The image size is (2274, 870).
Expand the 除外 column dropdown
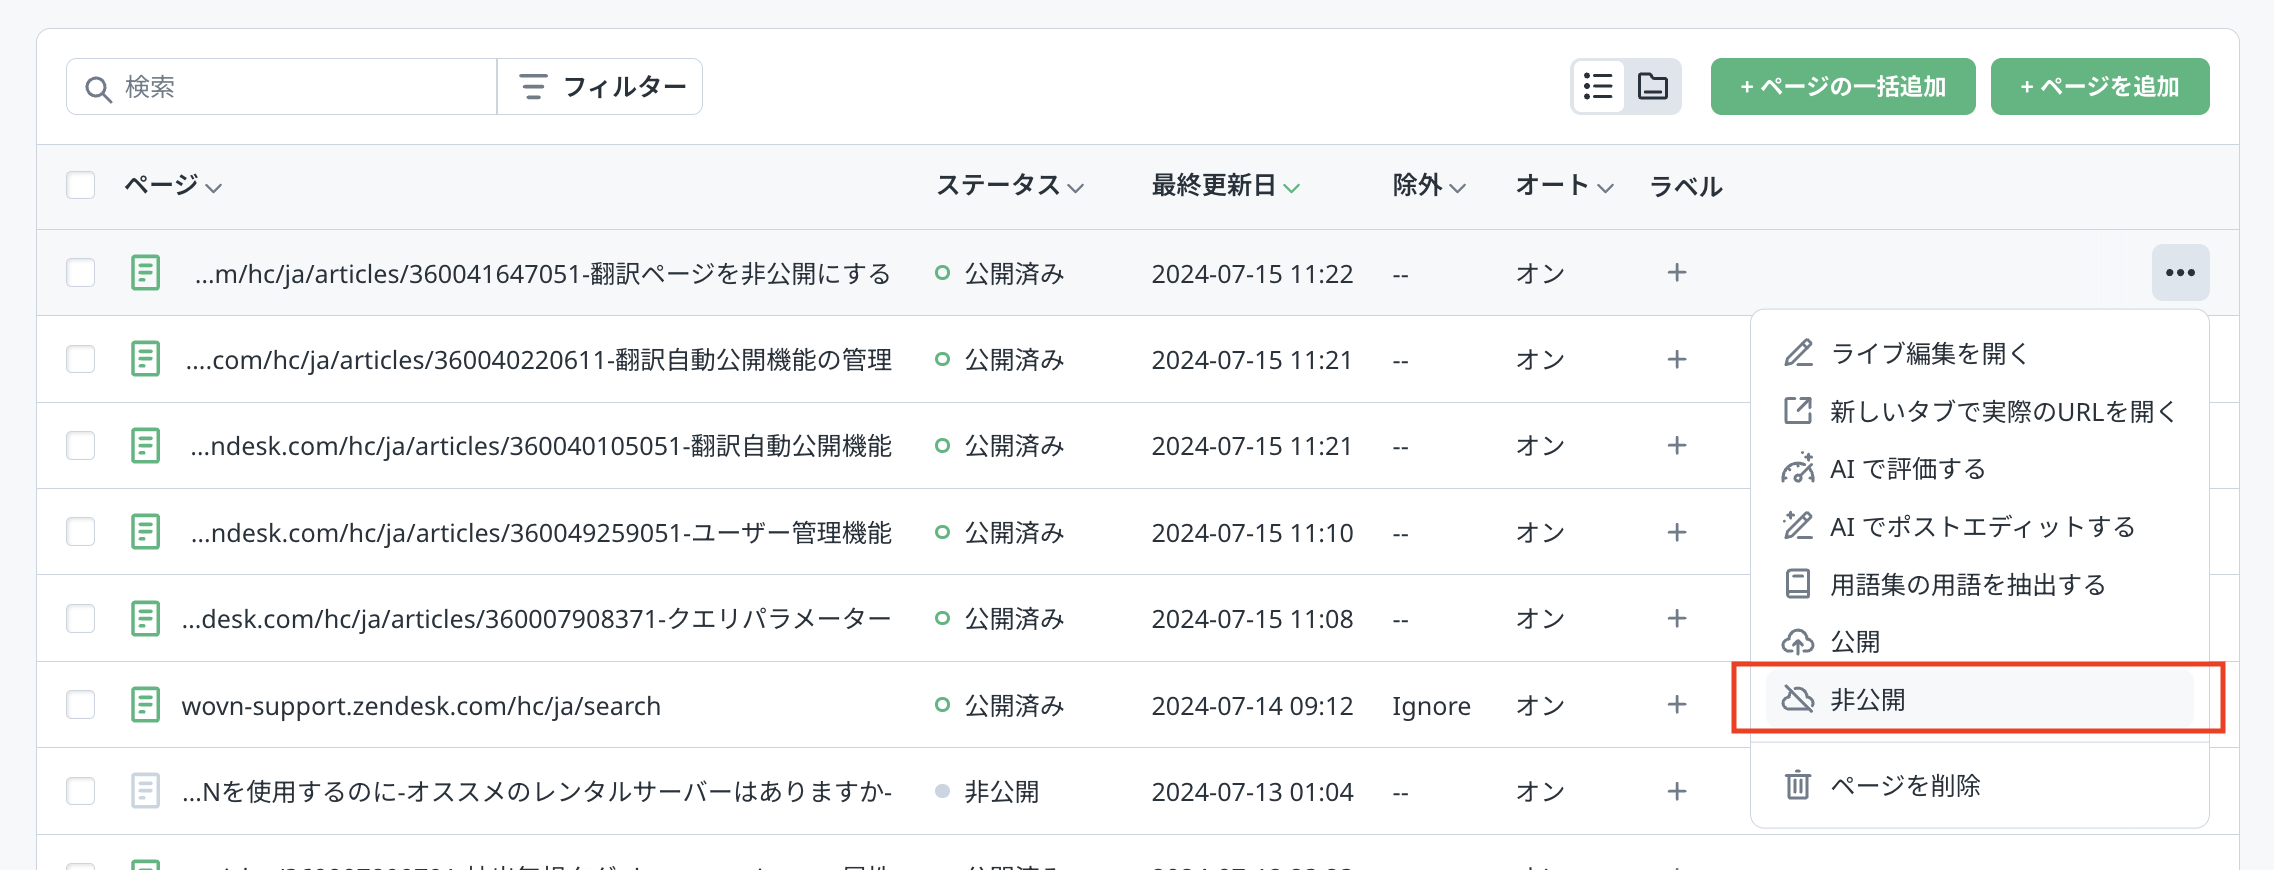pos(1428,186)
